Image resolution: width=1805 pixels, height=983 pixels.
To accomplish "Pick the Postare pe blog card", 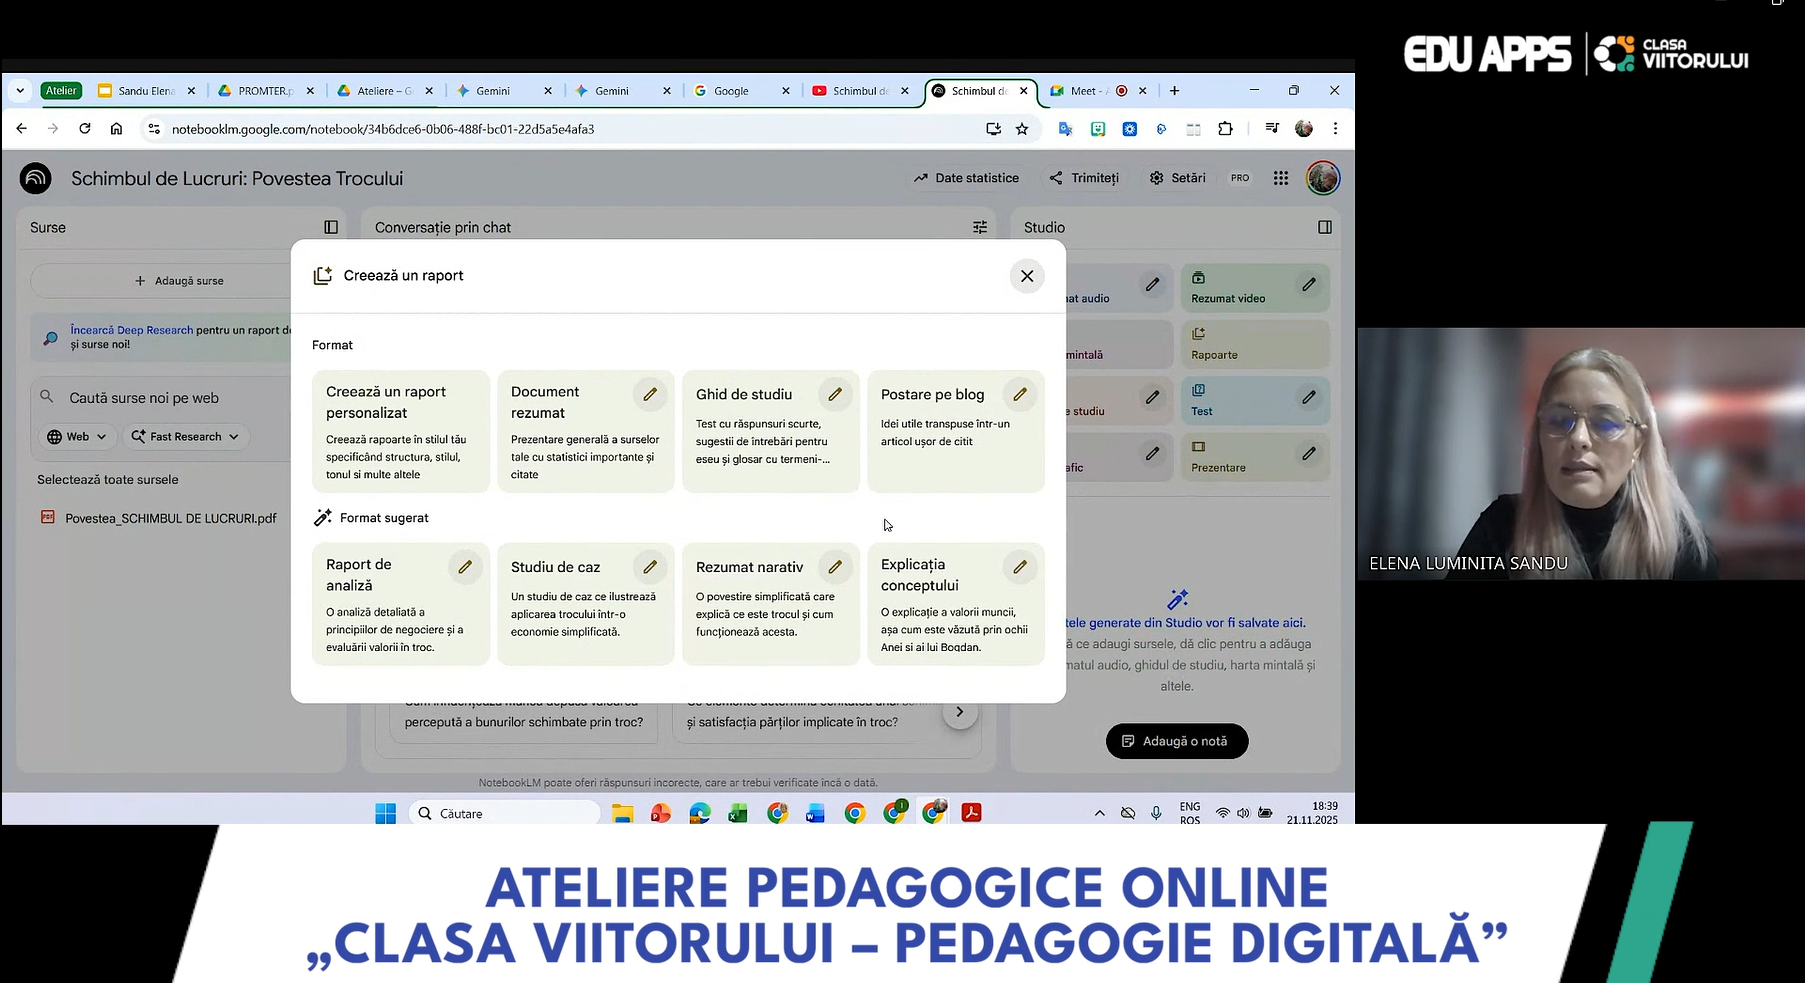I will tap(956, 431).
